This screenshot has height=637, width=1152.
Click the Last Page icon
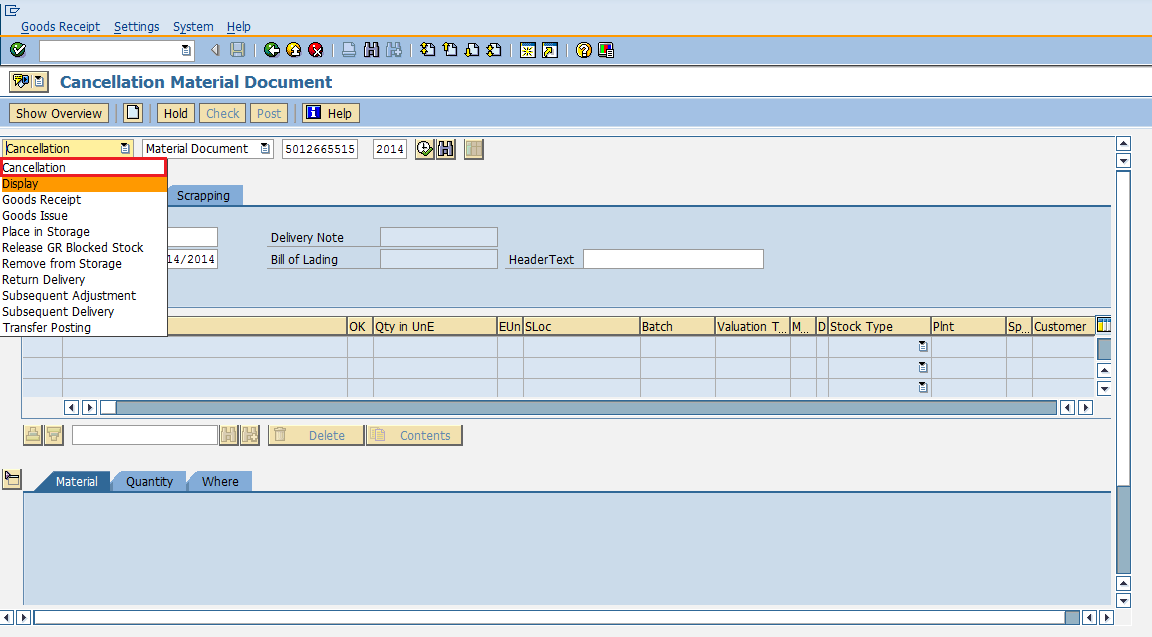(494, 50)
